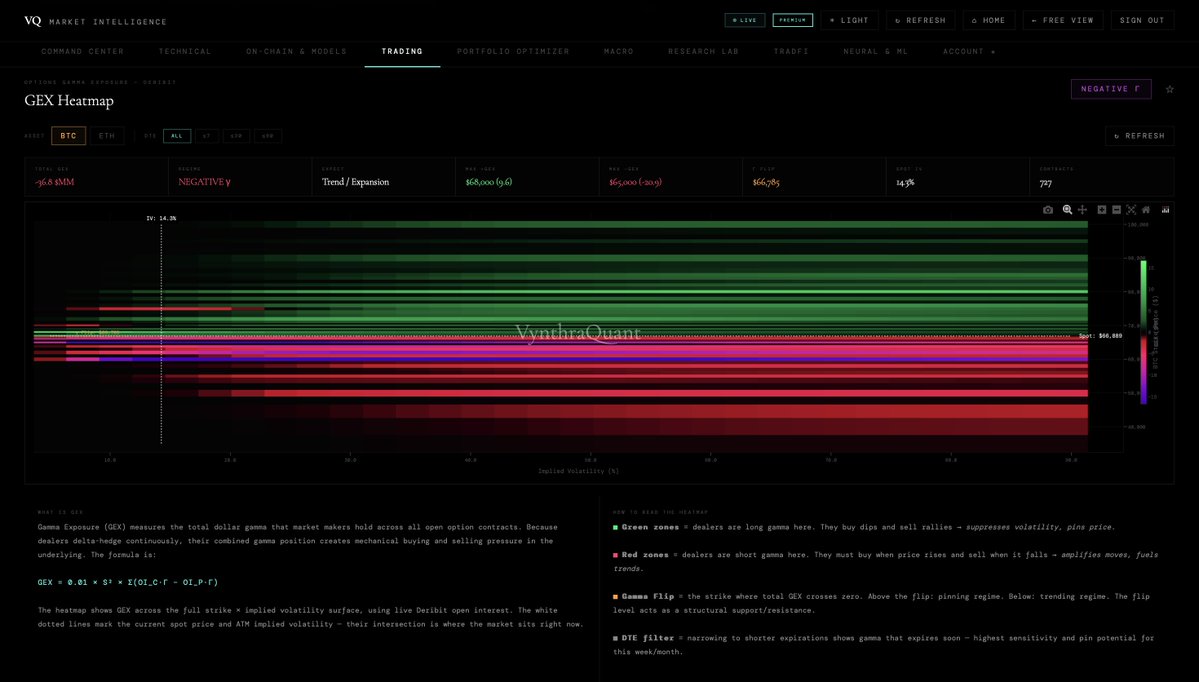Screen dimensions: 1199x682
Task: Click the Max +GEX value $68,000 (9.6)
Action: tap(489, 182)
